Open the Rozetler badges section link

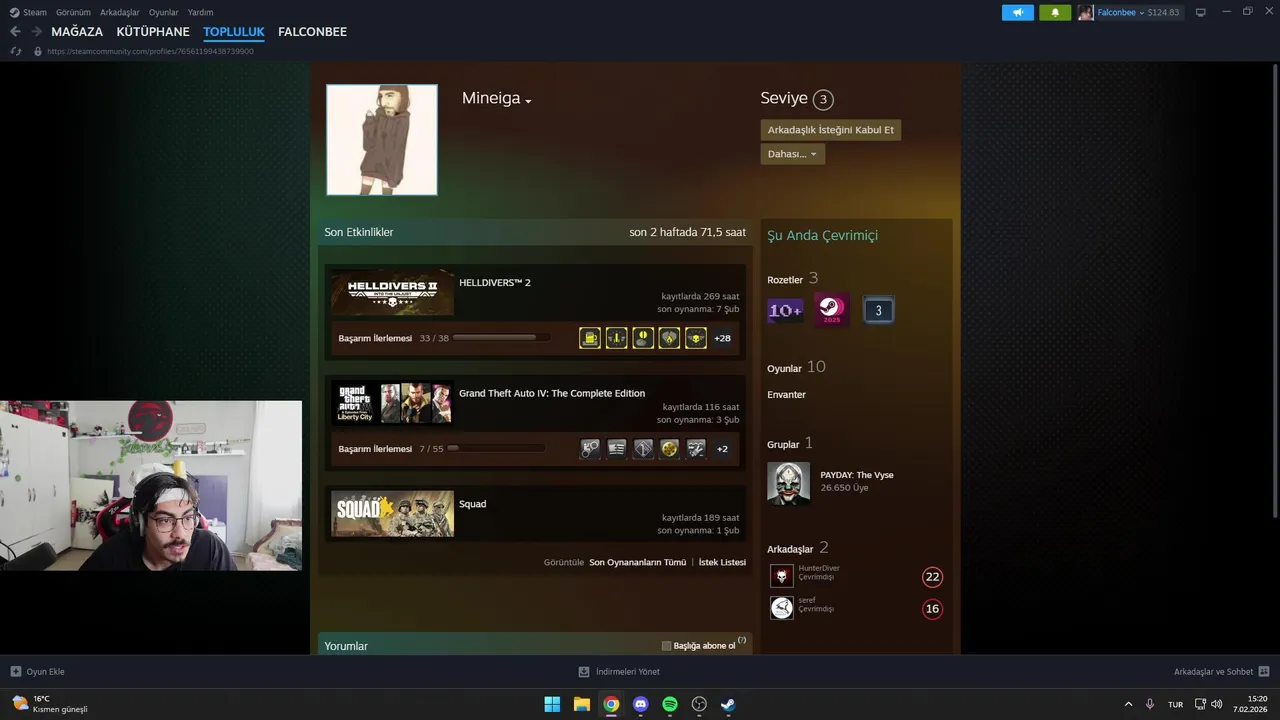[785, 280]
